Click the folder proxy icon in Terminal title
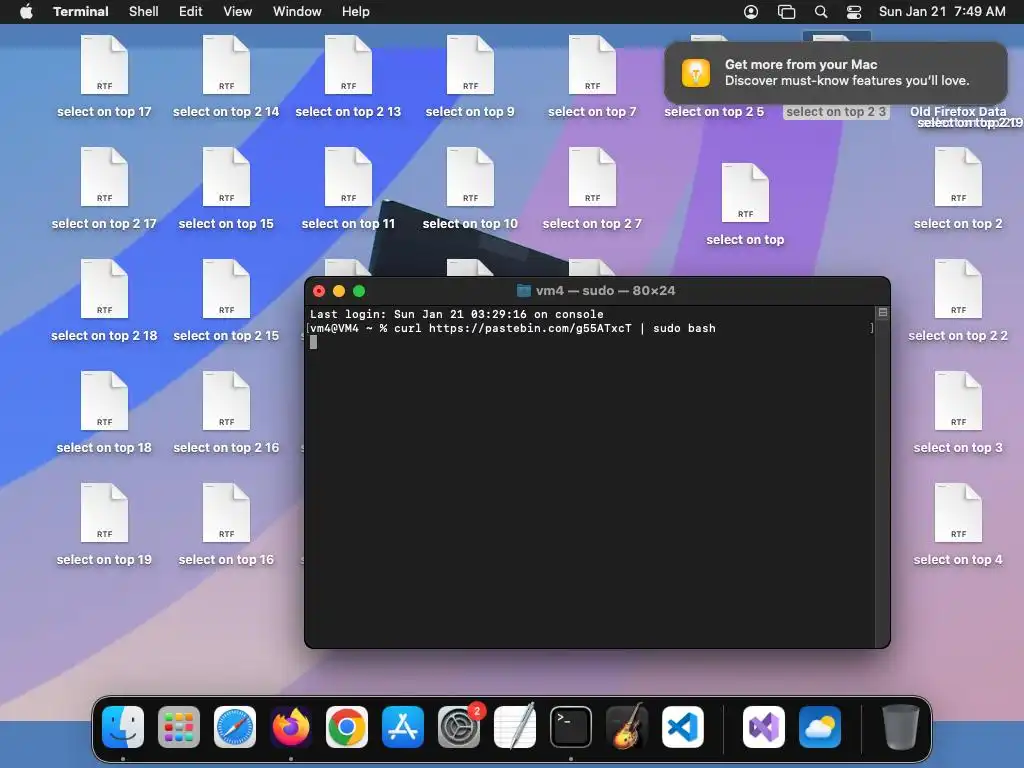The height and width of the screenshot is (768, 1024). (524, 291)
